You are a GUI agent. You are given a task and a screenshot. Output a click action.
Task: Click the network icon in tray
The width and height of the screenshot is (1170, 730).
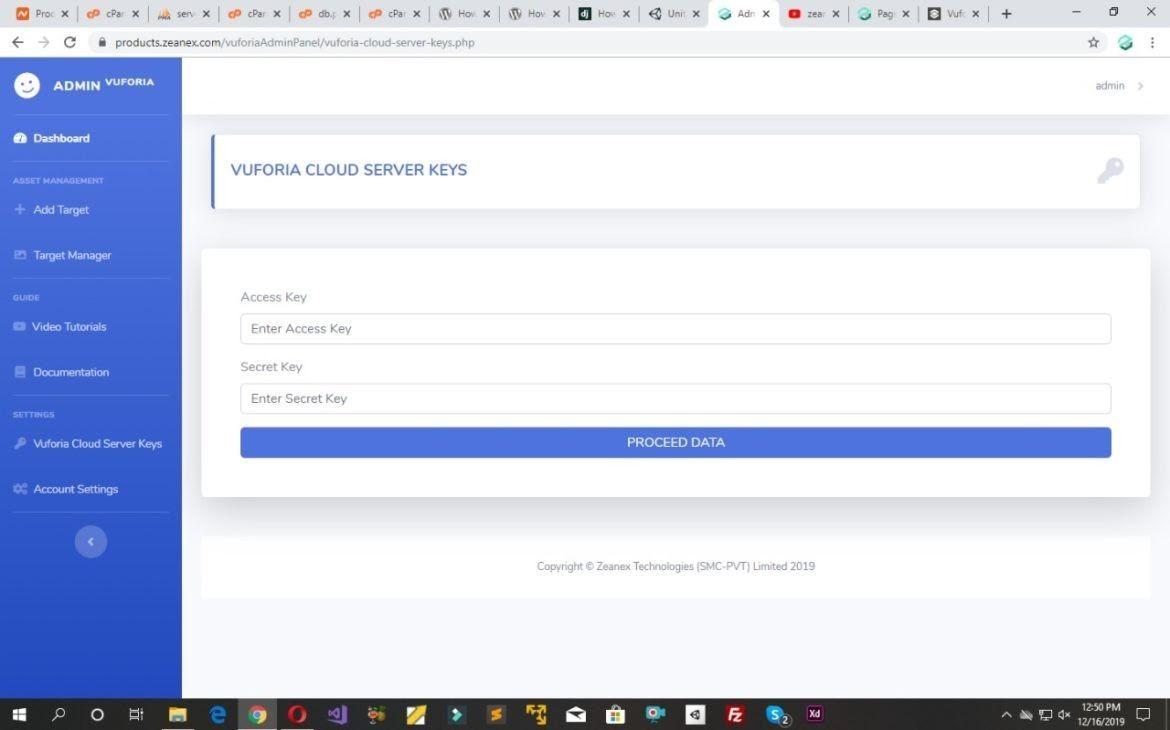[x=1045, y=715]
